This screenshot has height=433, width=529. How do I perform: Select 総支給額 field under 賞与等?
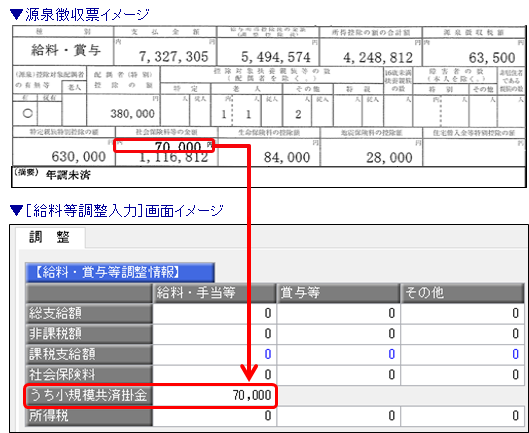point(338,314)
